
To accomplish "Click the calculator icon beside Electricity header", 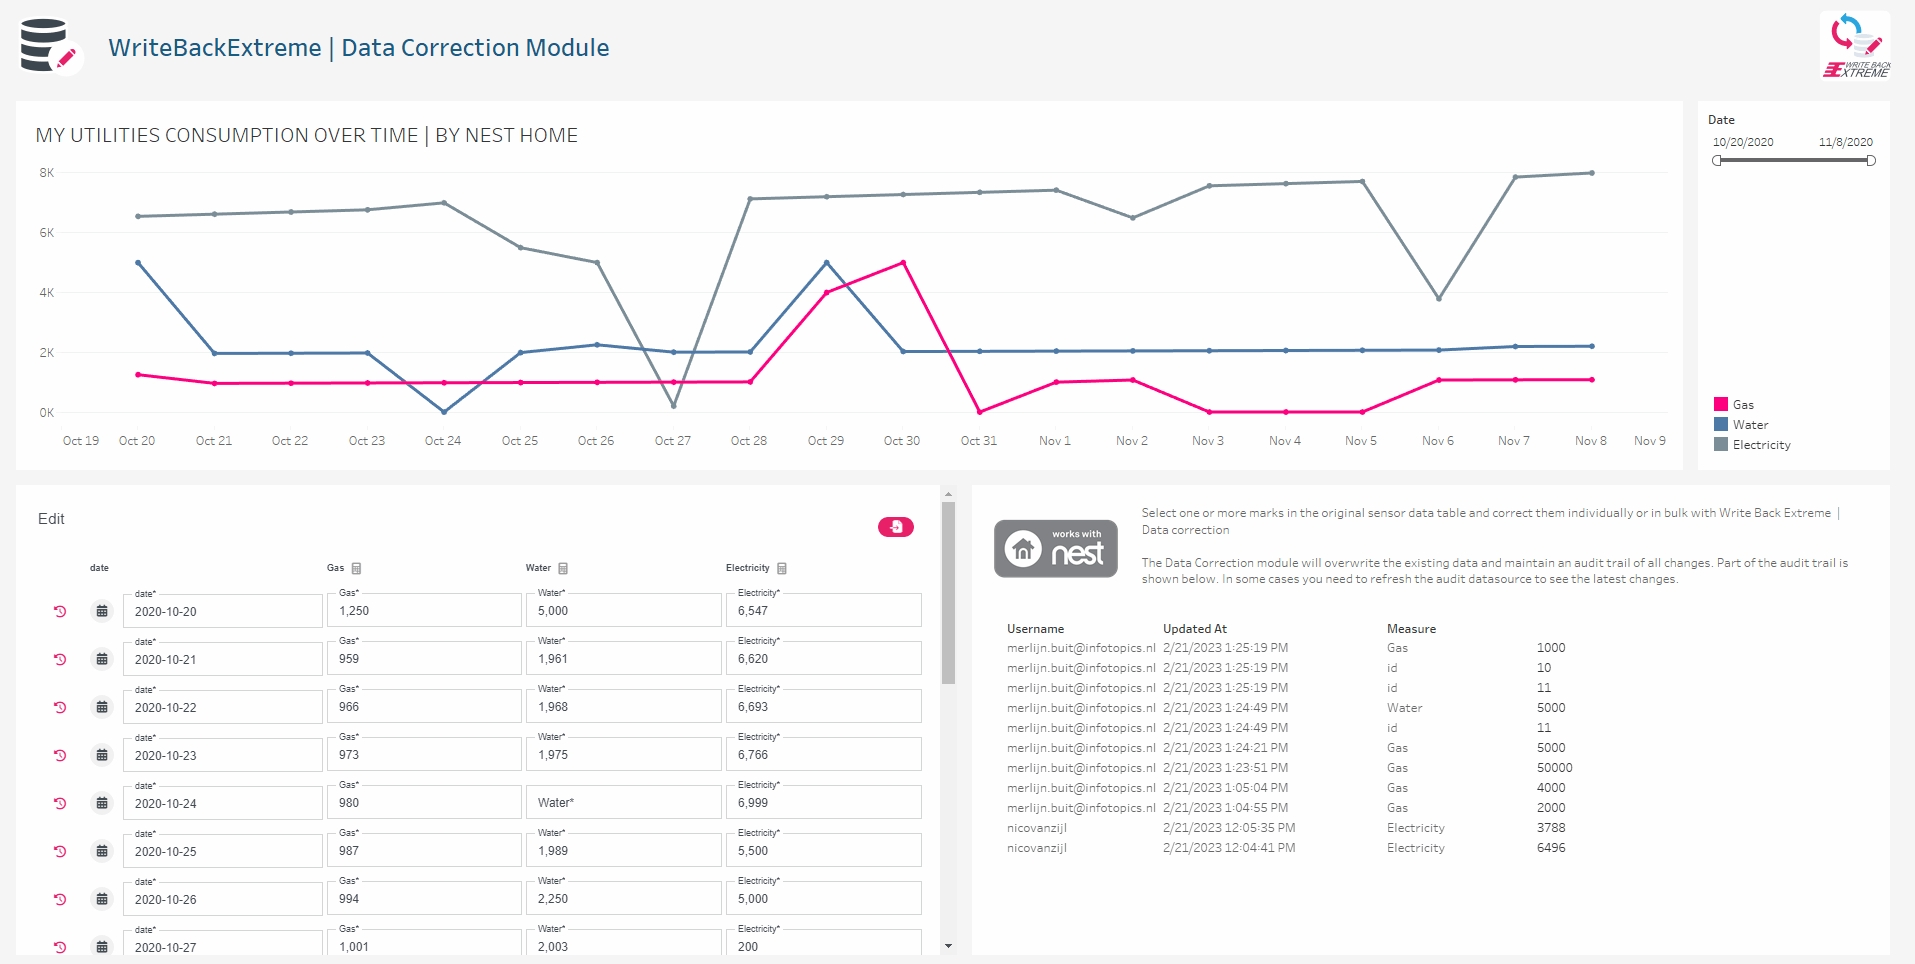I will pos(782,568).
